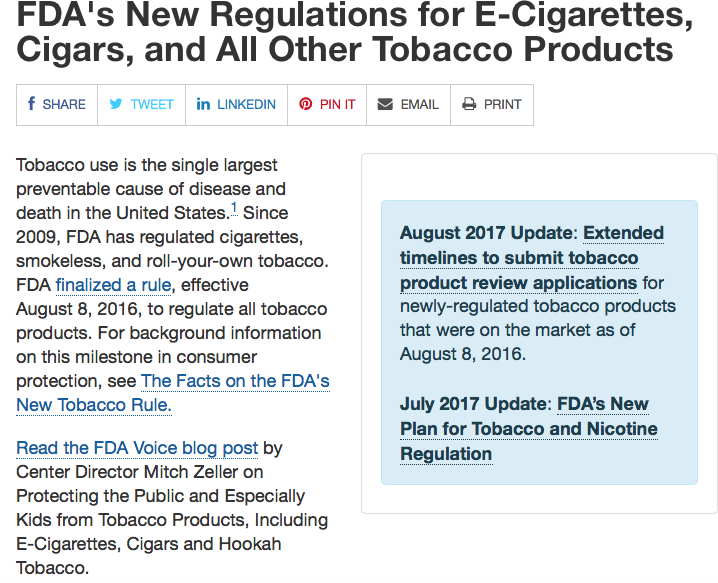The width and height of the screenshot is (718, 583).
Task: Click the Pinterest logo icon
Action: coord(306,104)
